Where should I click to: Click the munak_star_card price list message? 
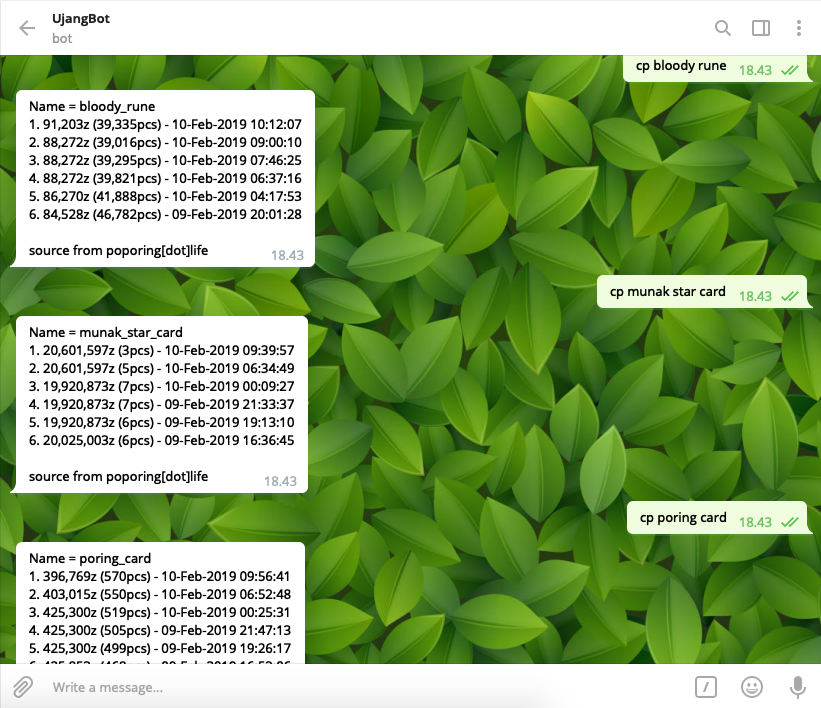(x=159, y=404)
